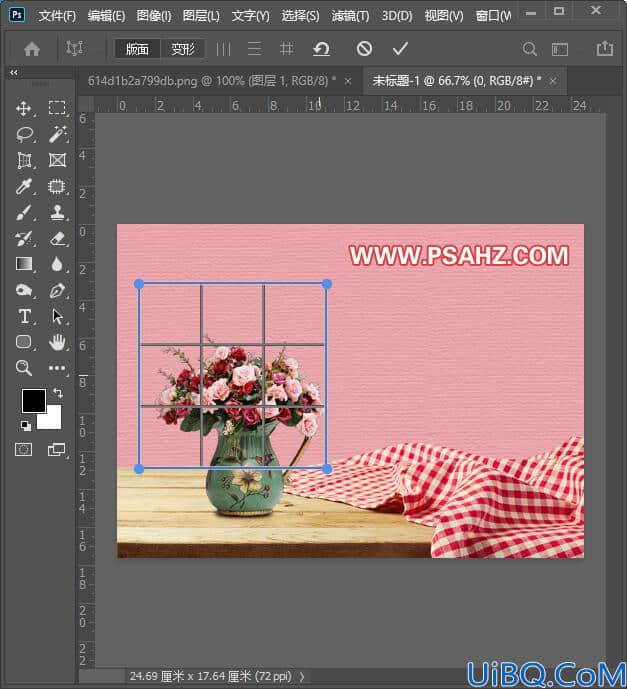This screenshot has width=627, height=689.
Task: Select the Eraser tool
Action: tap(58, 239)
